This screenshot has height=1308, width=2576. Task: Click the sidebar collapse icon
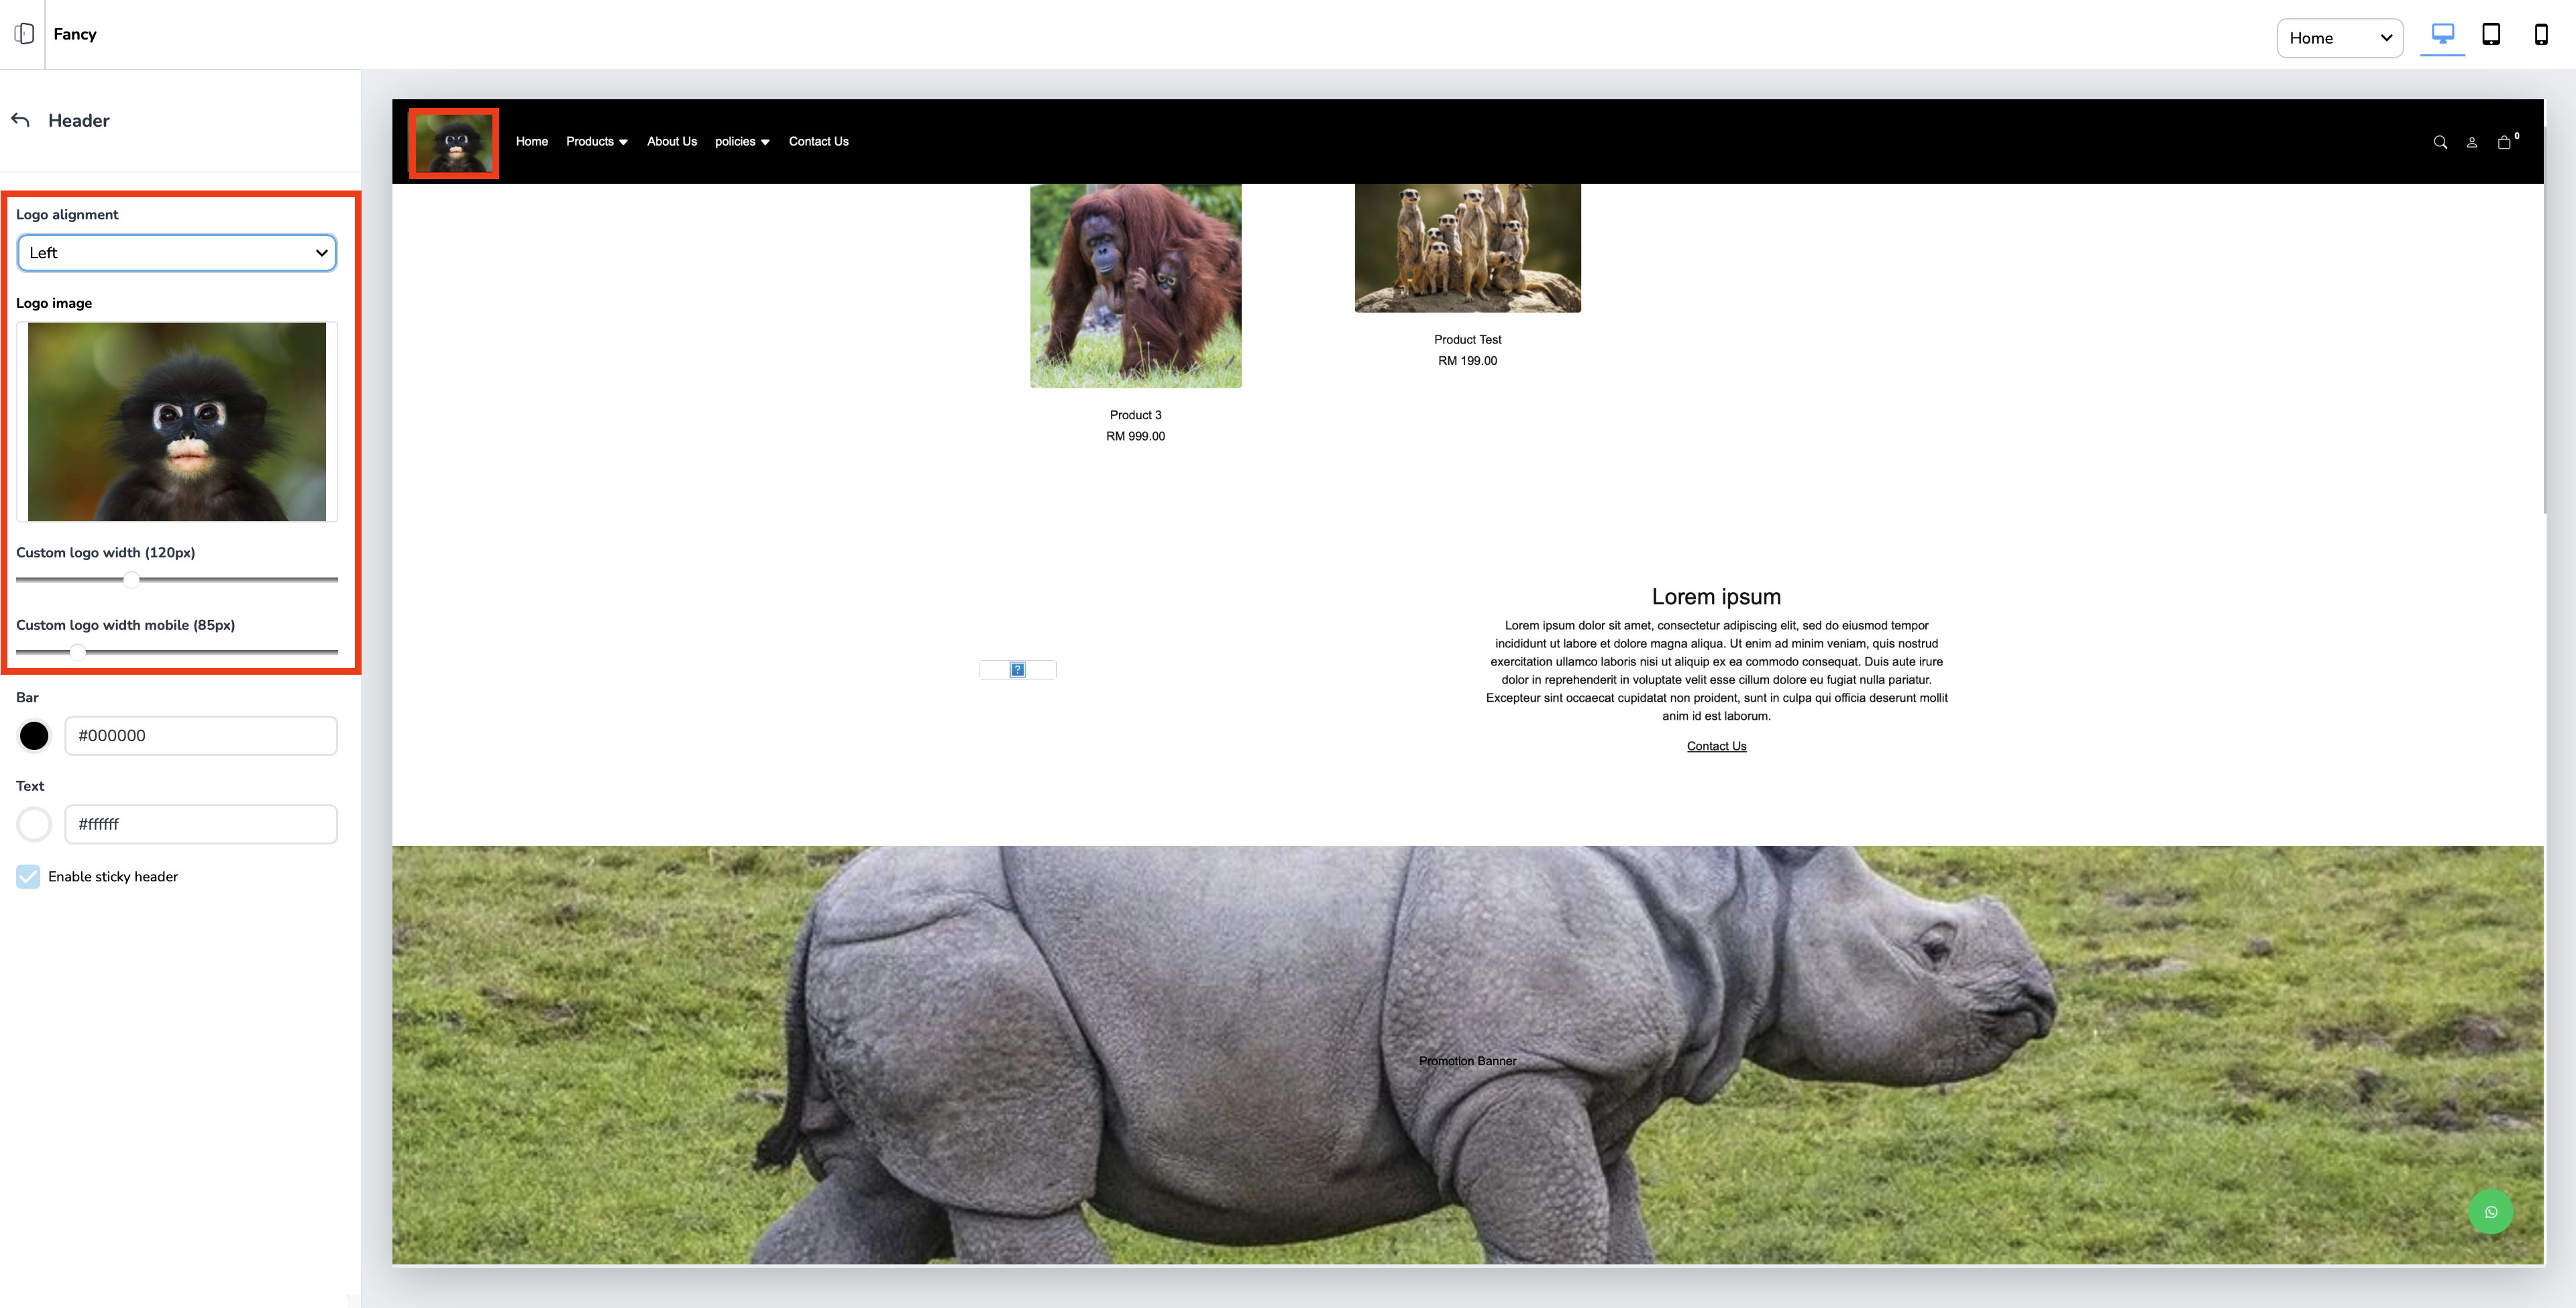tap(24, 34)
